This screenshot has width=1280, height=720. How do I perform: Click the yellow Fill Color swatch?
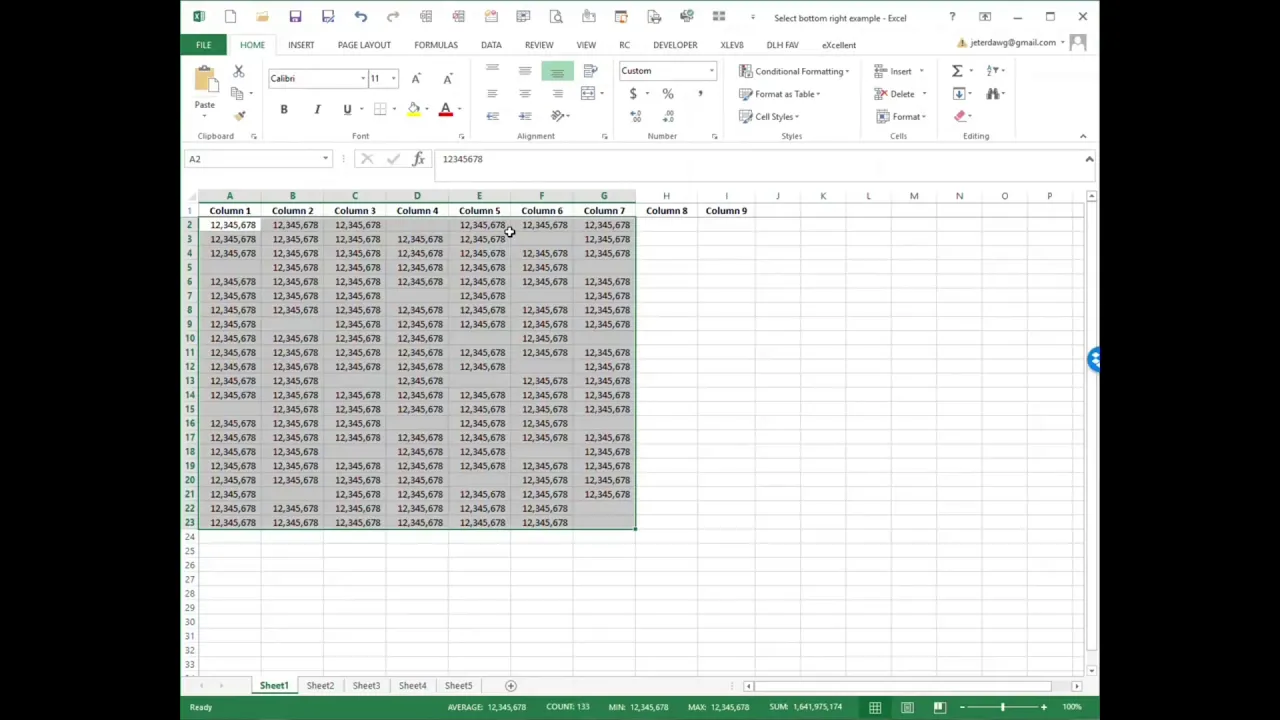tap(413, 109)
